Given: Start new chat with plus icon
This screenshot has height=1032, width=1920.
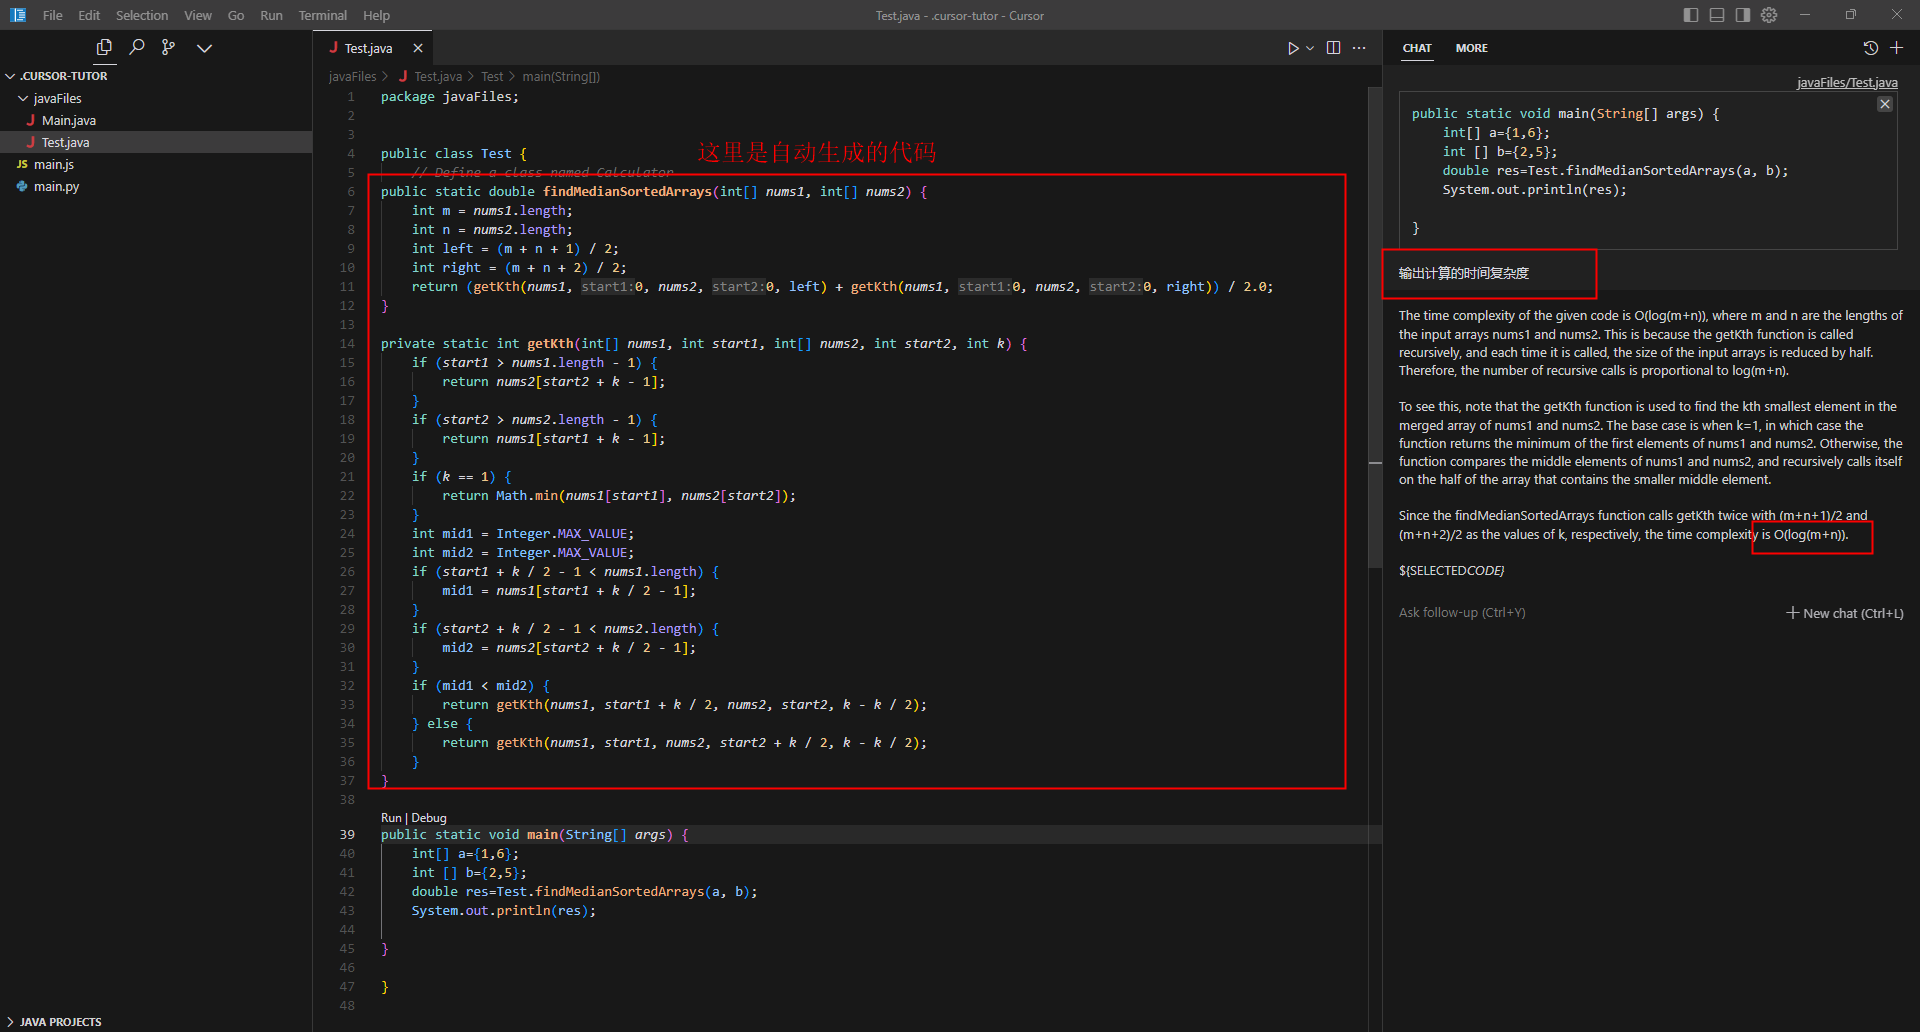Looking at the screenshot, I should 1896,48.
